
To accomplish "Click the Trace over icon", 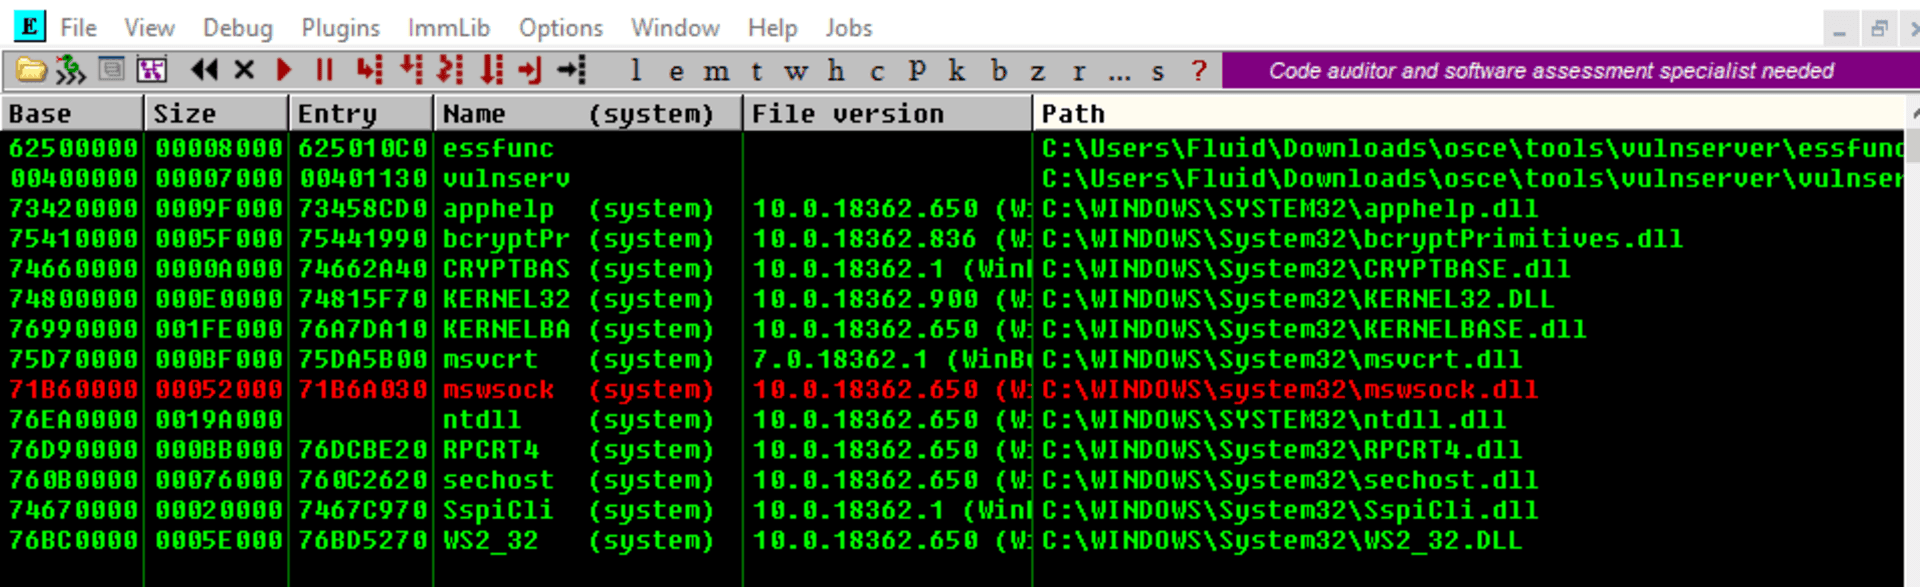I will pyautogui.click(x=491, y=70).
